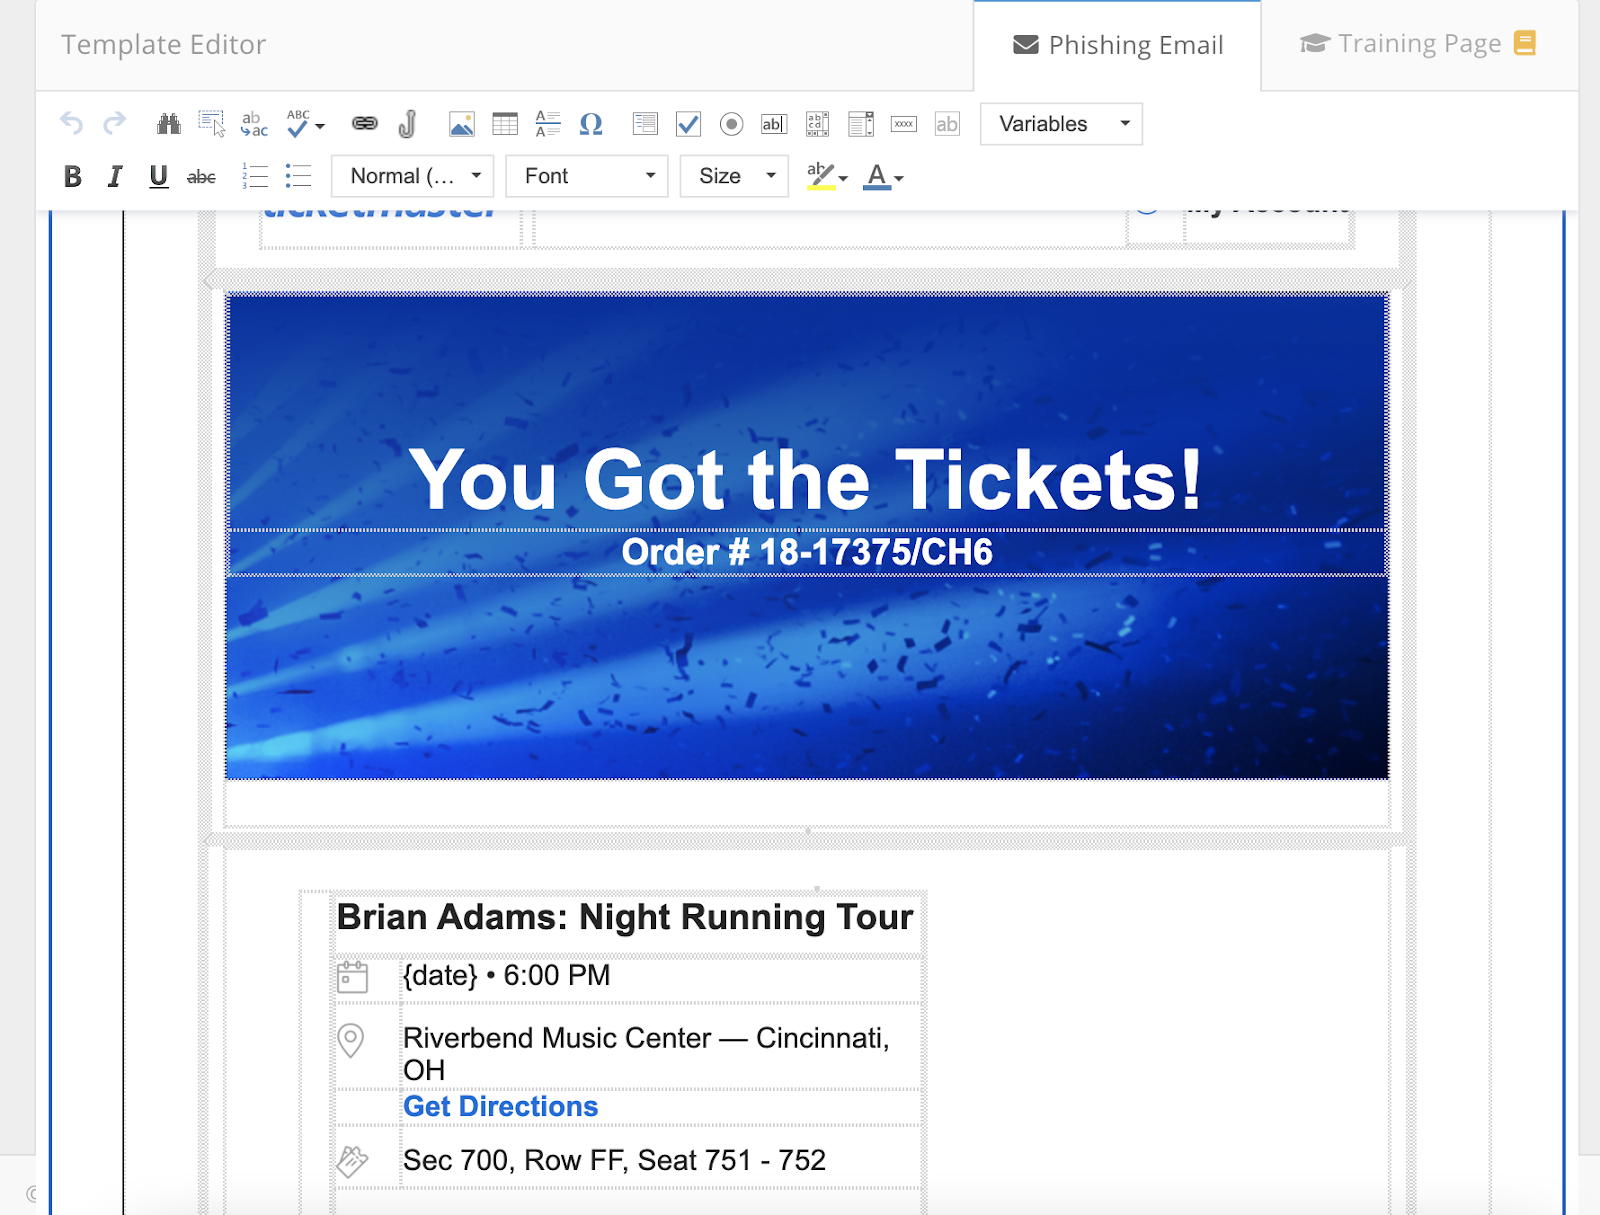Insert a text field
Image resolution: width=1600 pixels, height=1215 pixels.
point(774,124)
